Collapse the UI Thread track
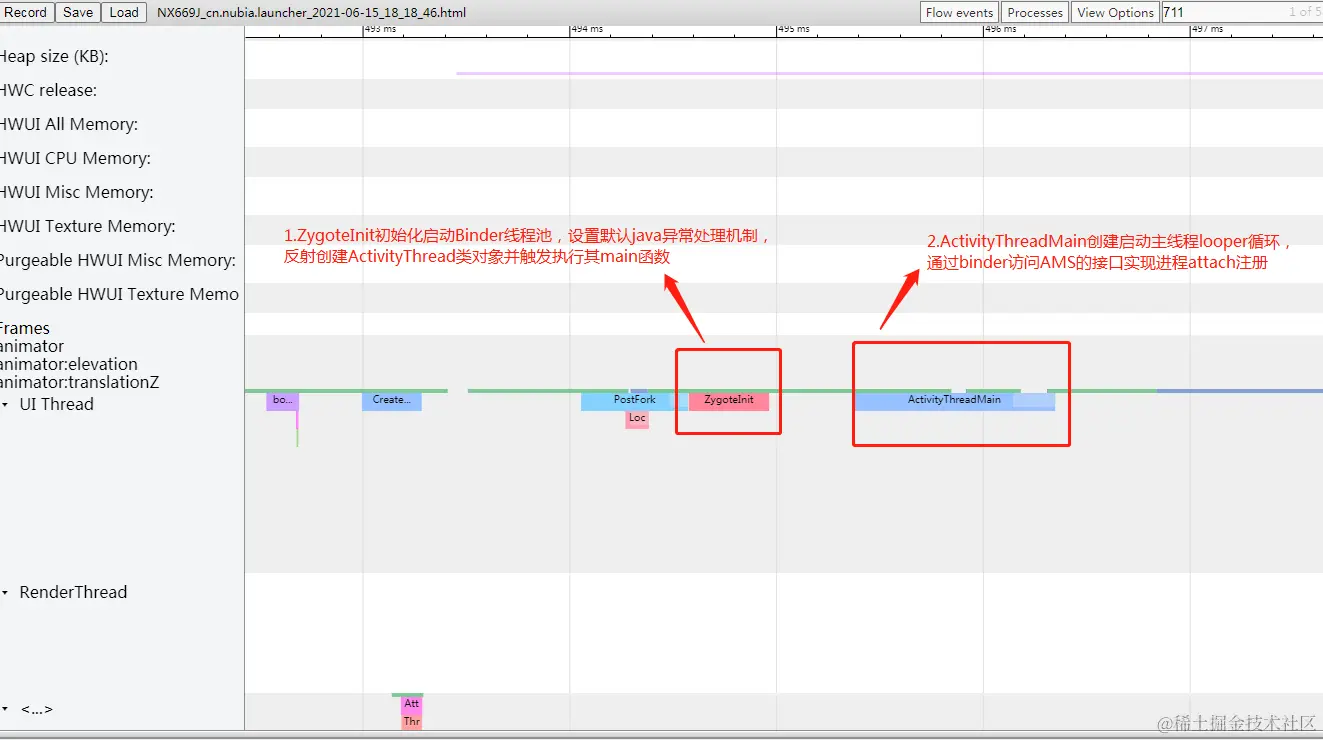Image resolution: width=1323 pixels, height=740 pixels. click(6, 405)
